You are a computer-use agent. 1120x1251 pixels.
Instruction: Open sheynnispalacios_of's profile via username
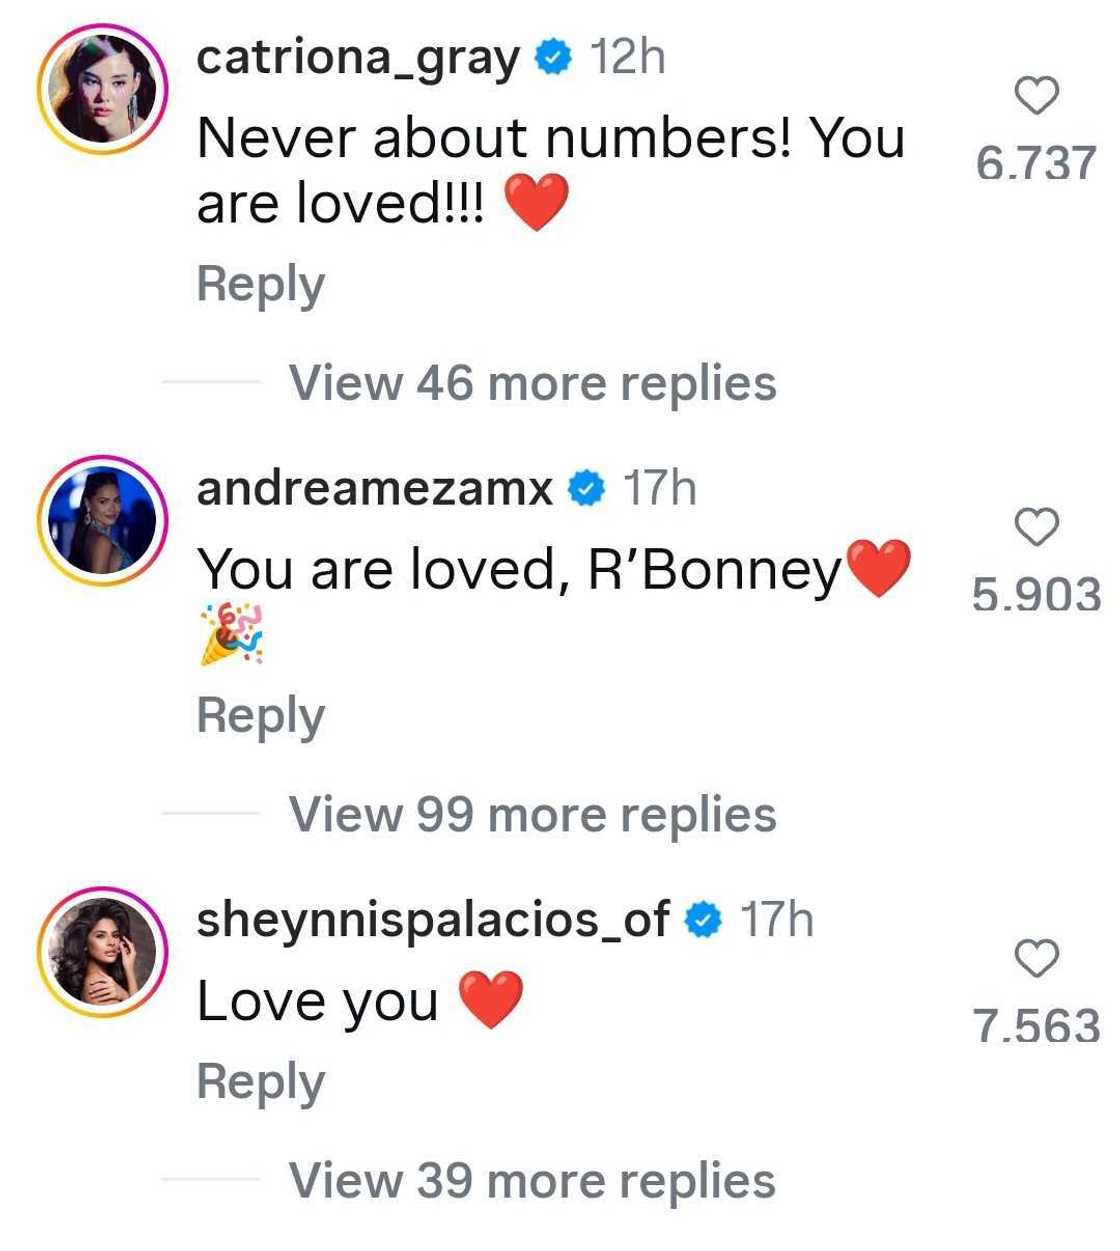tap(434, 921)
